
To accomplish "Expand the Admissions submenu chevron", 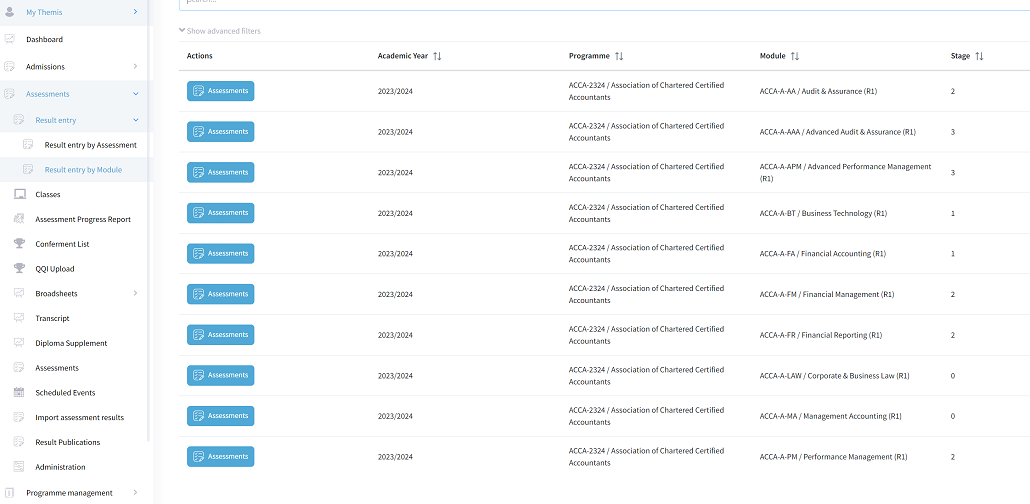I will 135,66.
